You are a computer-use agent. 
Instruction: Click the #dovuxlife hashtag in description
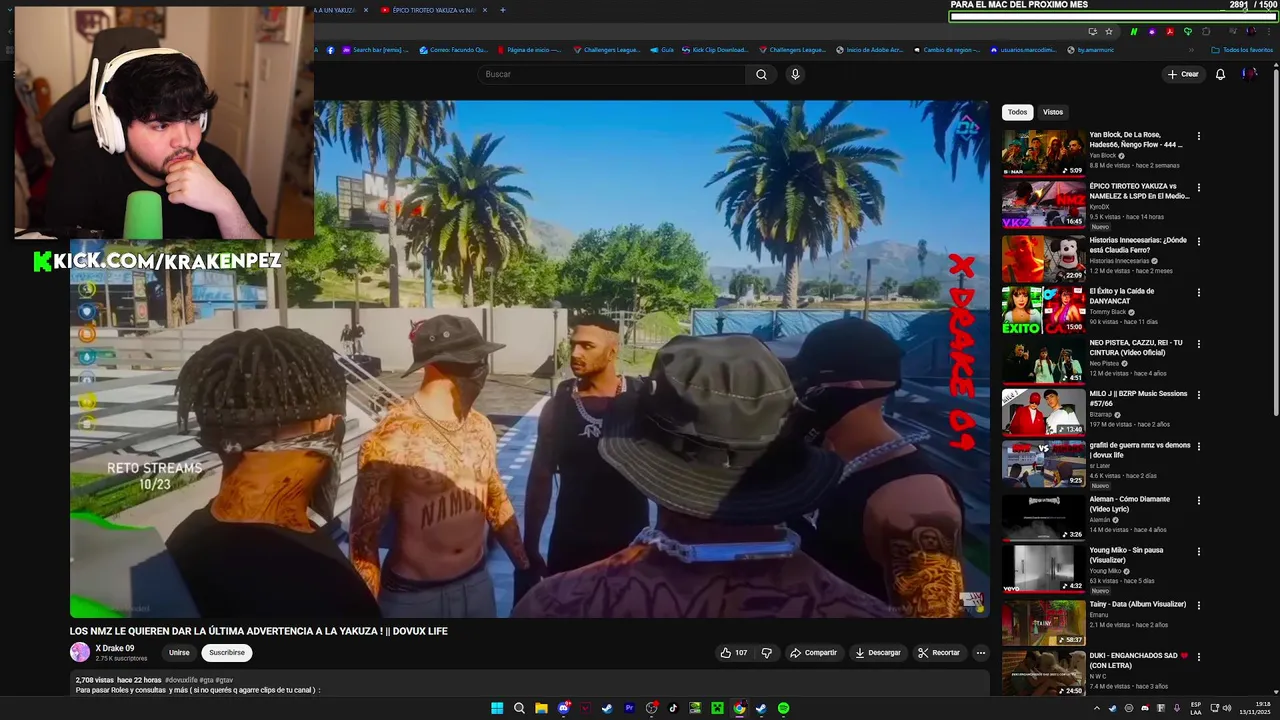pos(181,680)
